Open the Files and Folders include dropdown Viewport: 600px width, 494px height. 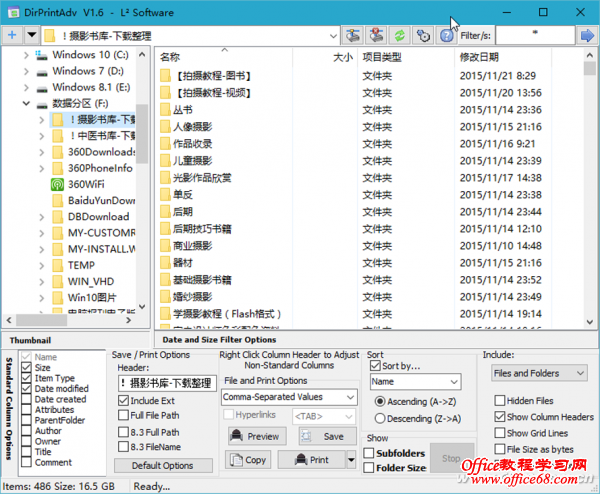pos(539,373)
